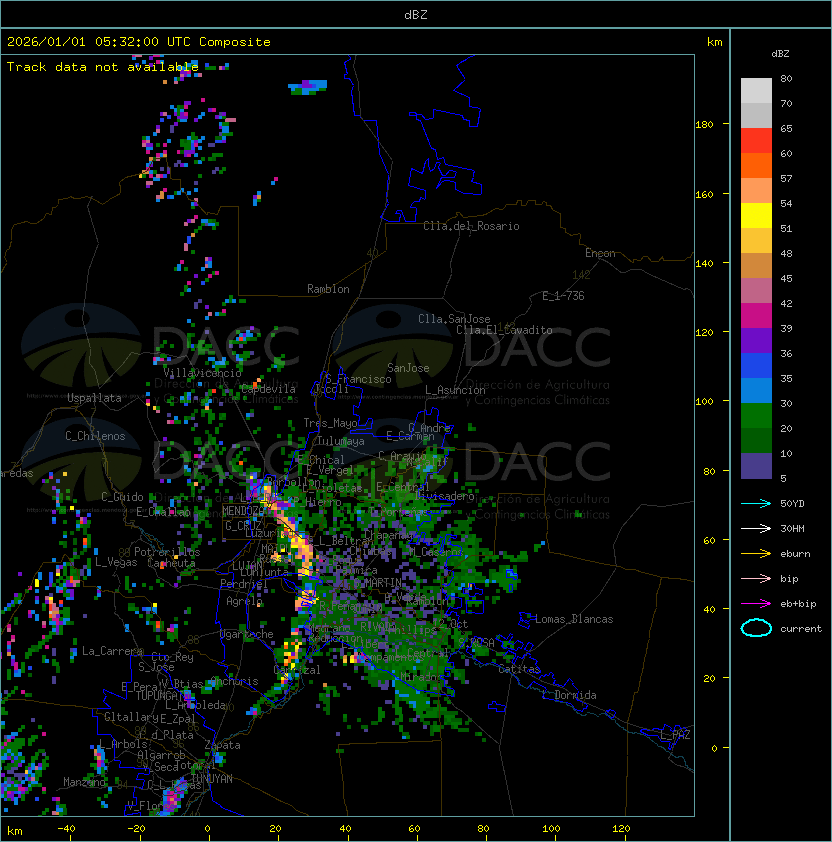This screenshot has width=832, height=842.
Task: Click the 'dBZ' title at the top
Action: tap(416, 14)
